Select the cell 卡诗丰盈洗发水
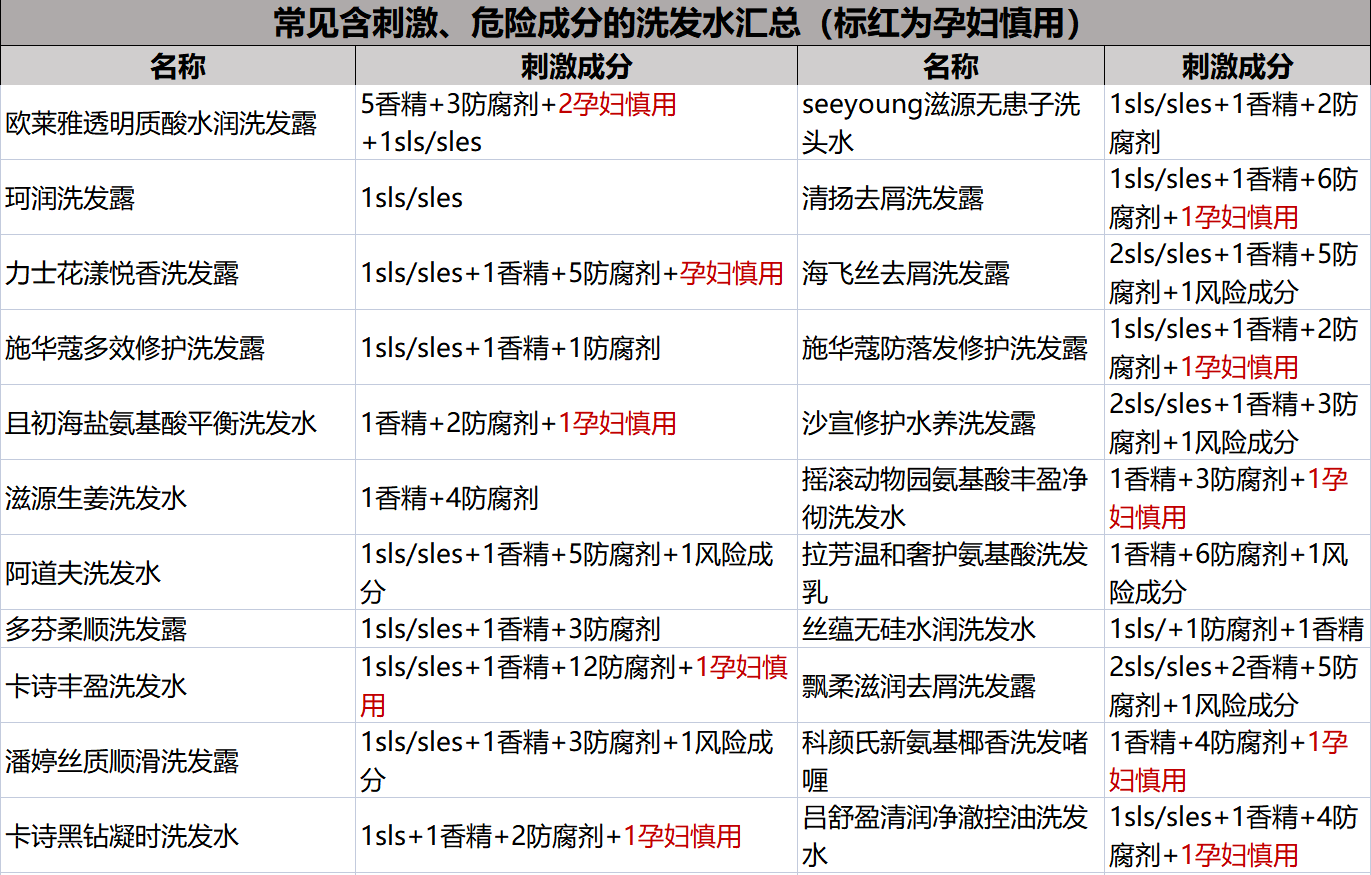This screenshot has height=875, width=1371. click(x=178, y=685)
